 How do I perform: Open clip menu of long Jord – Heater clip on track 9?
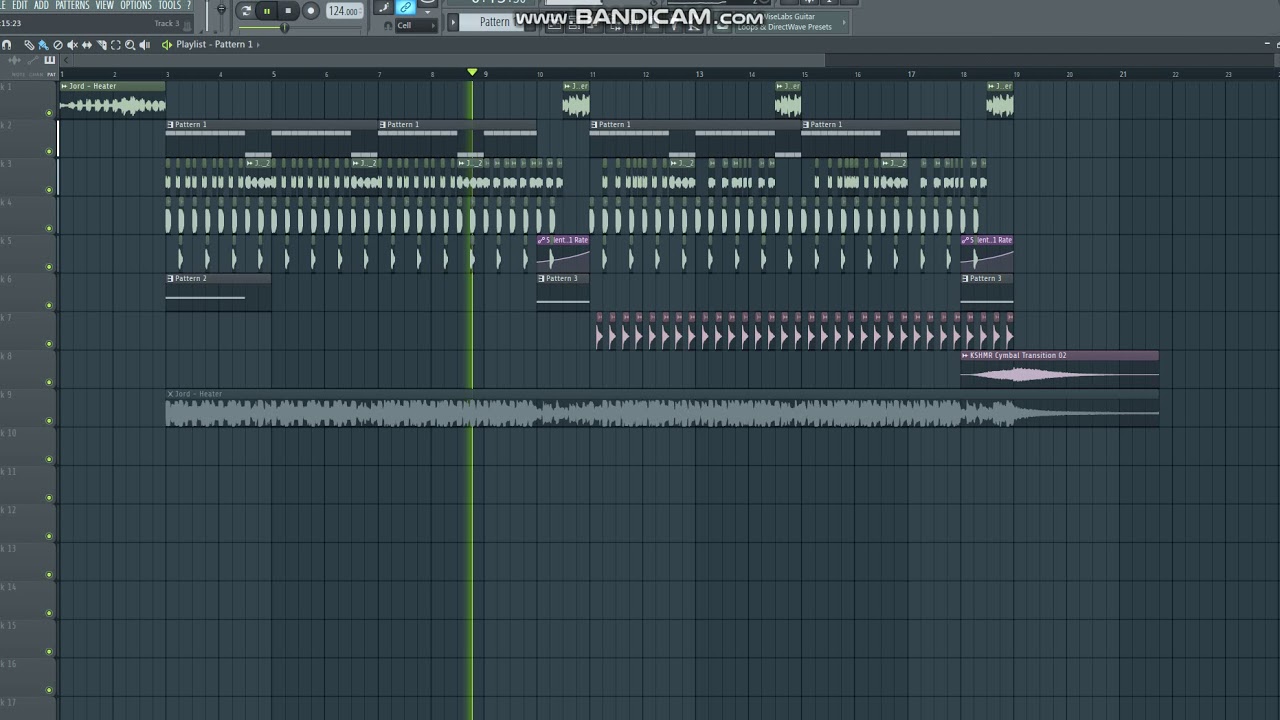pyautogui.click(x=170, y=394)
